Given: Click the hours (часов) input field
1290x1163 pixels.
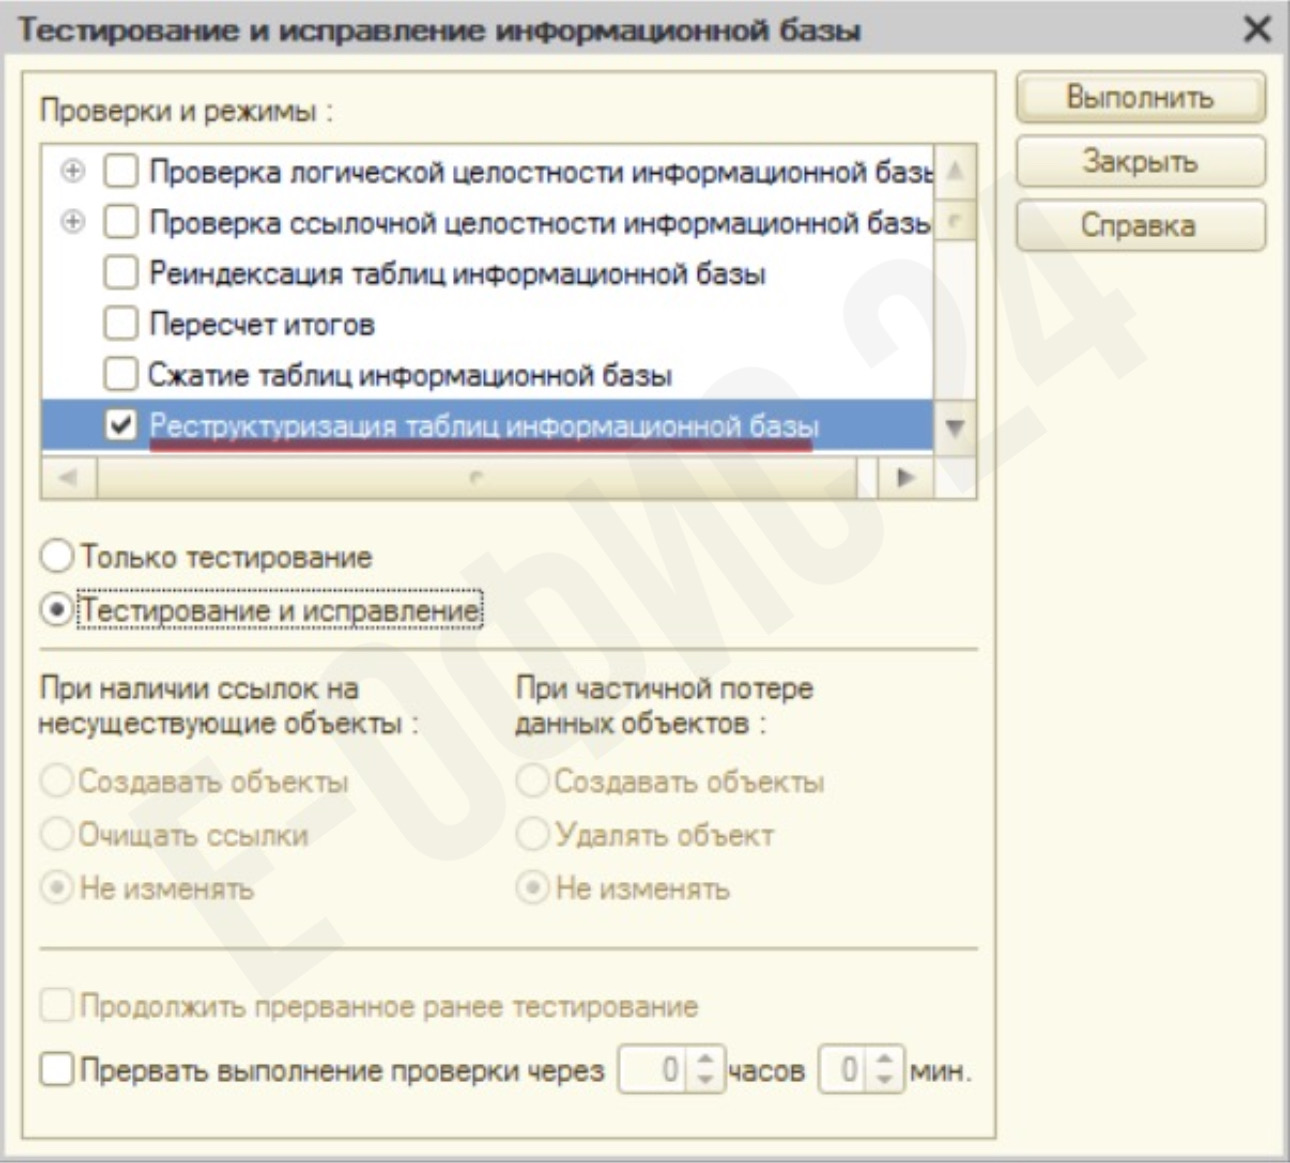Looking at the screenshot, I should pyautogui.click(x=655, y=1070).
